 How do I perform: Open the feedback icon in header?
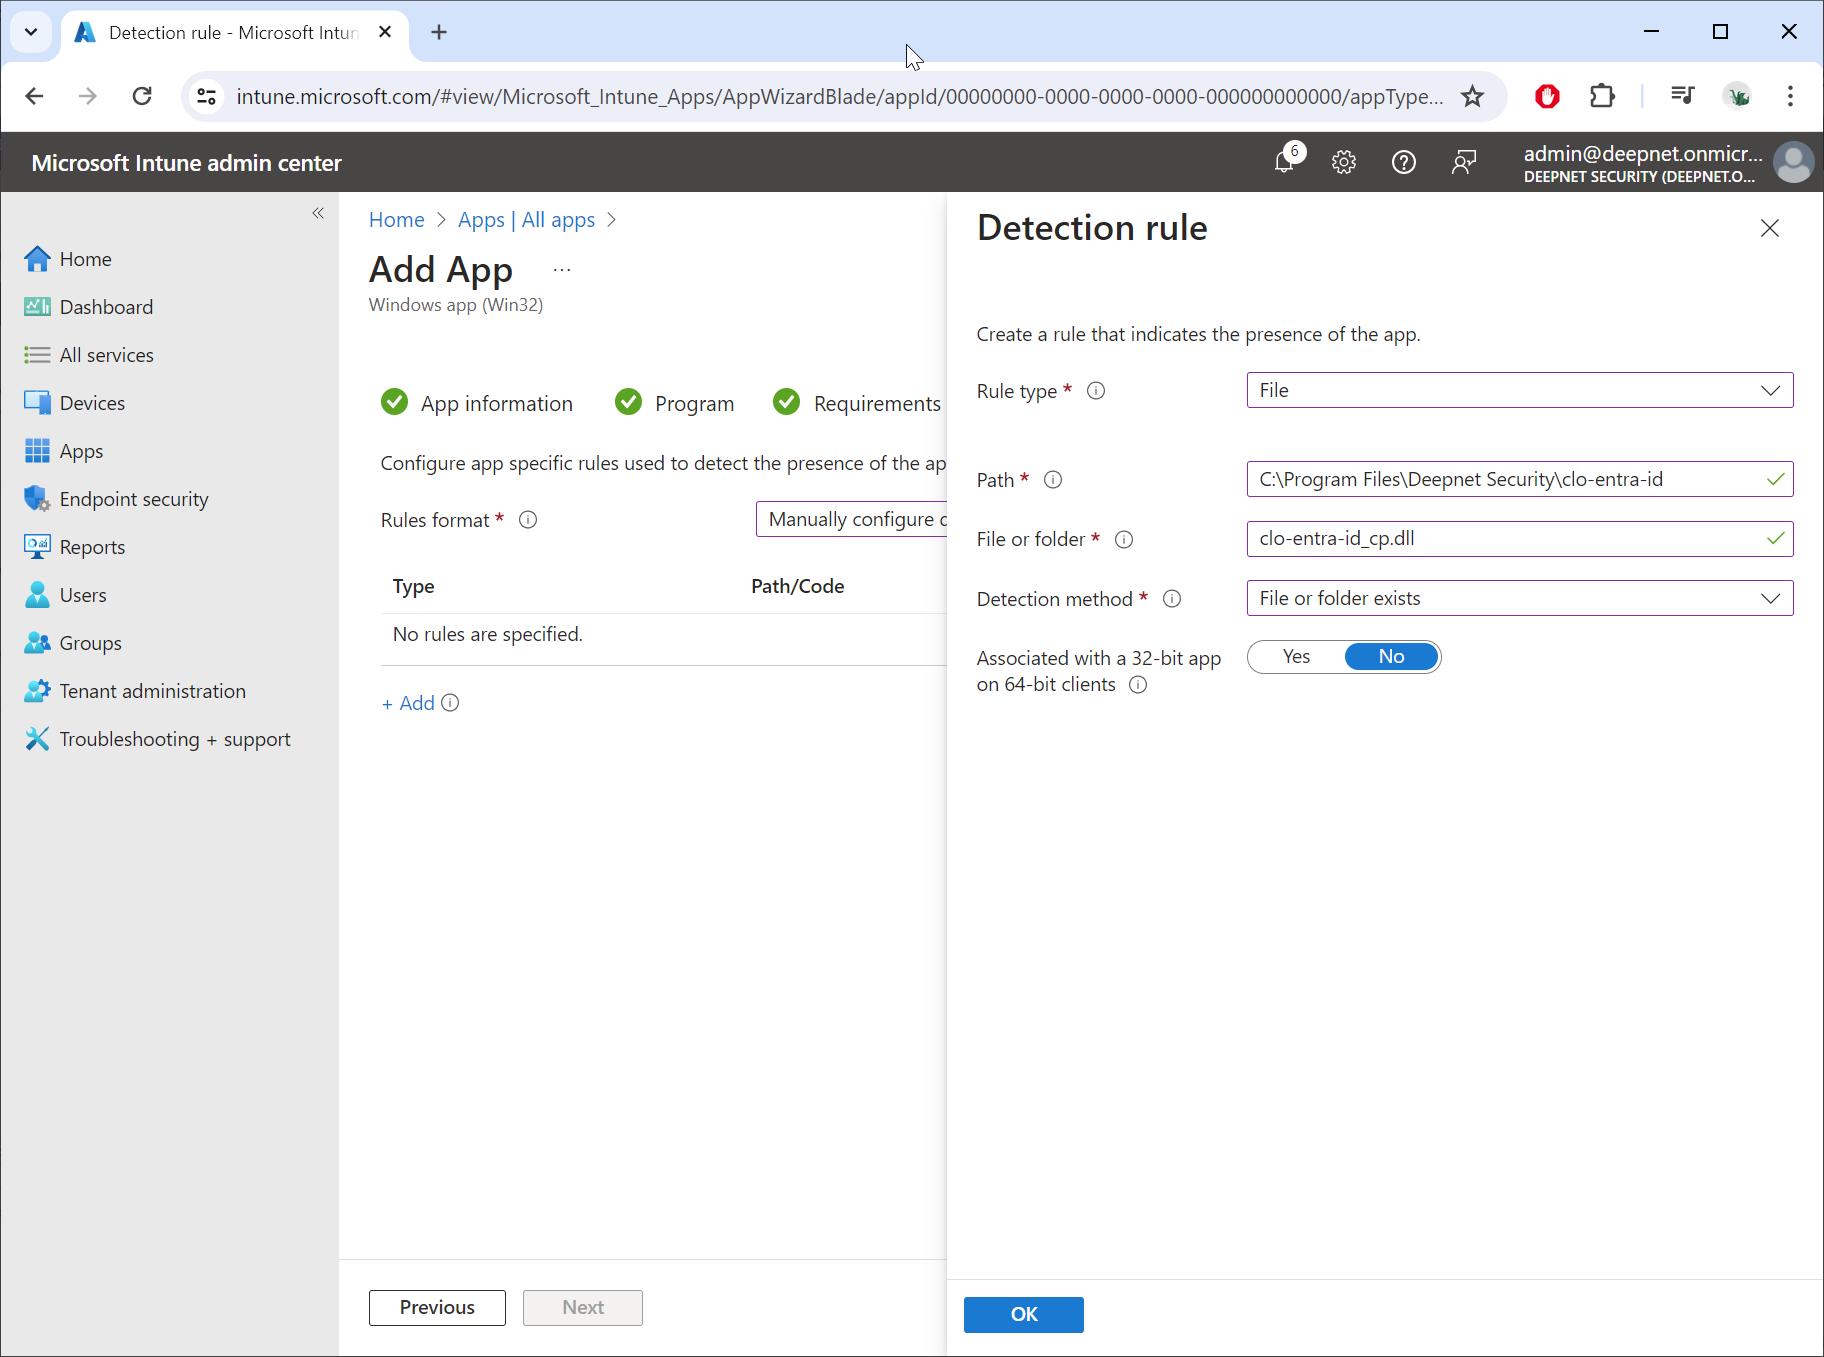[x=1463, y=162]
